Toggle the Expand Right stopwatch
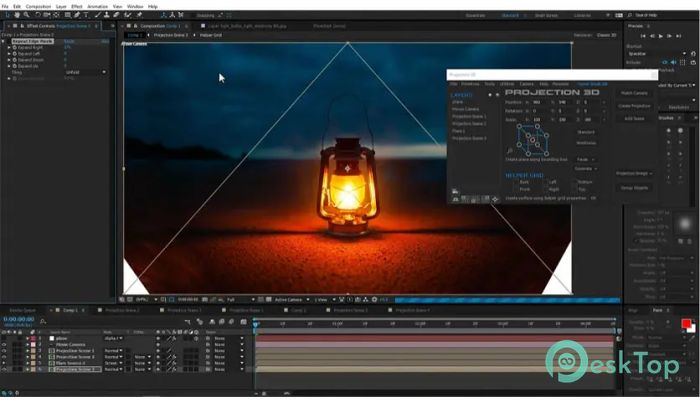The height and width of the screenshot is (400, 700). point(14,47)
